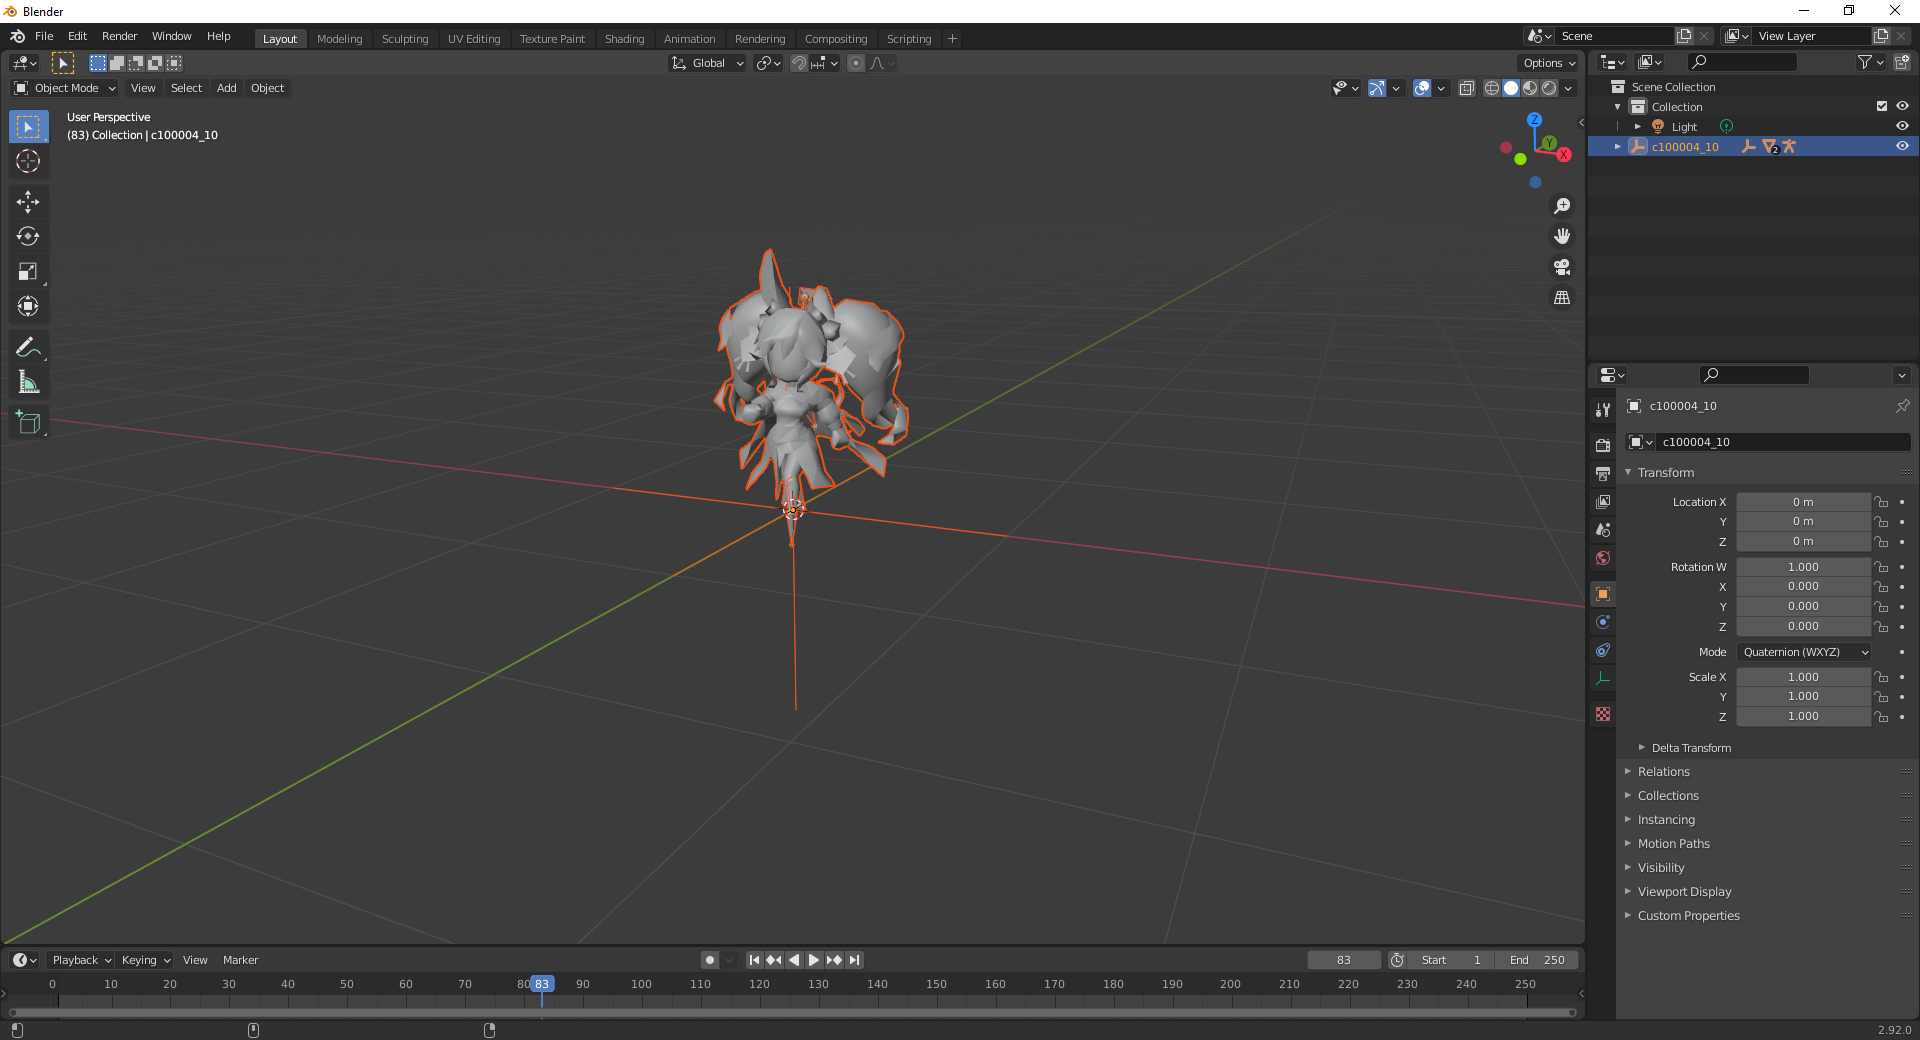This screenshot has height=1040, width=1920.
Task: Expand the Delta Transform panel
Action: (1690, 747)
